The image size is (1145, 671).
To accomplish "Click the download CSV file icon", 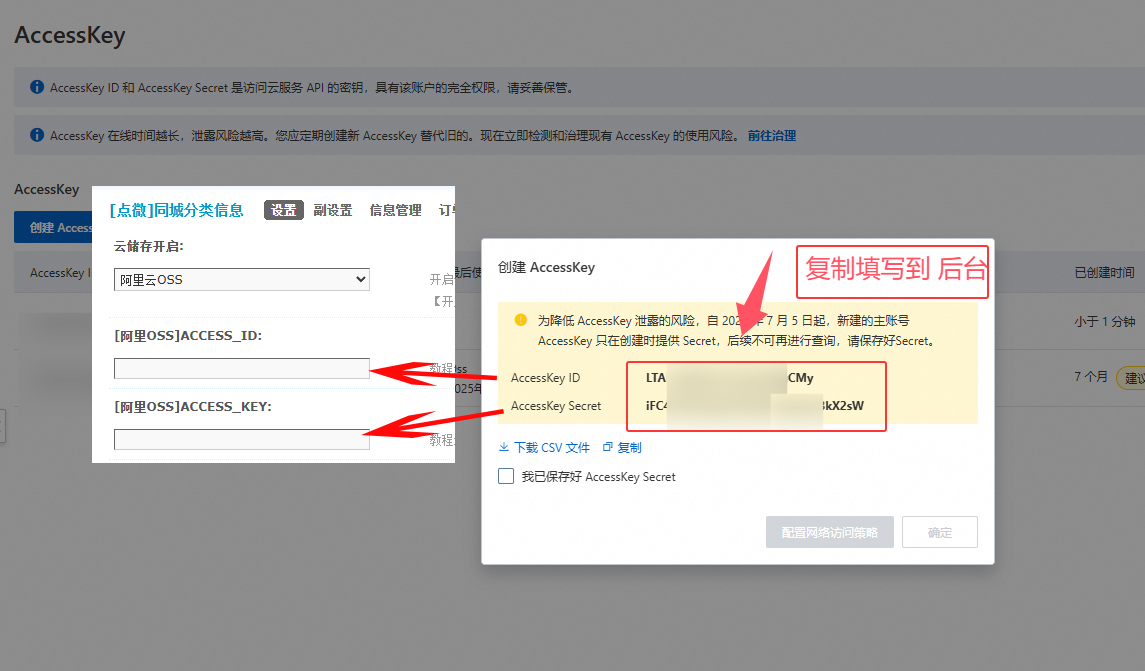I will point(504,447).
